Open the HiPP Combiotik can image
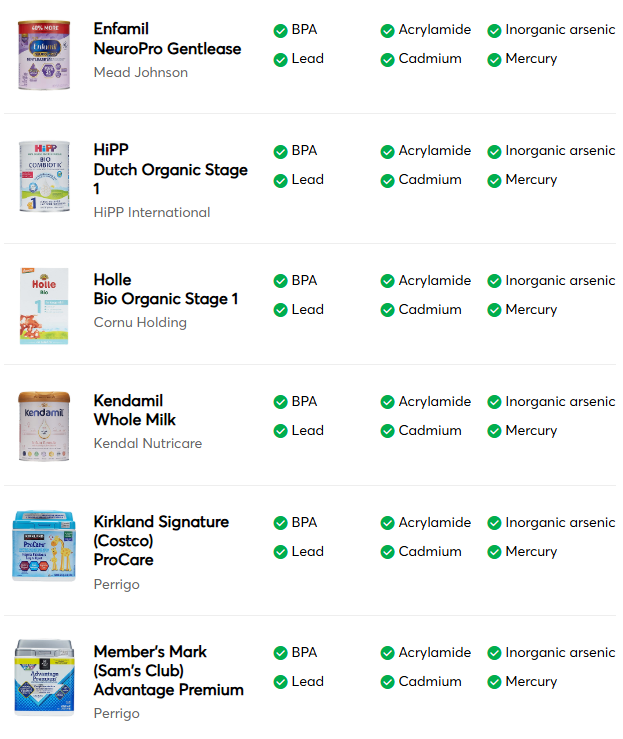This screenshot has height=739, width=623. click(x=44, y=177)
